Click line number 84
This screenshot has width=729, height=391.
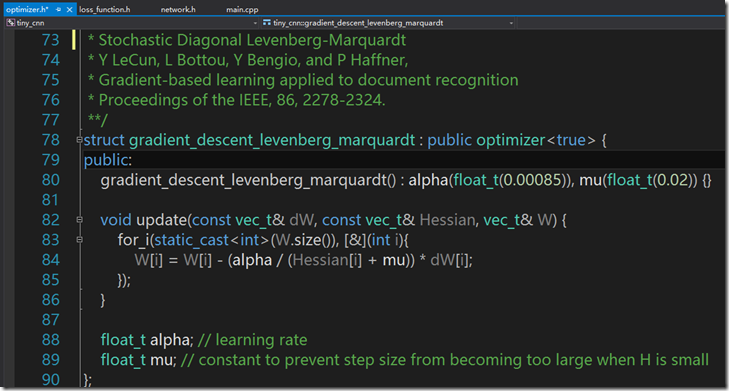click(x=51, y=260)
